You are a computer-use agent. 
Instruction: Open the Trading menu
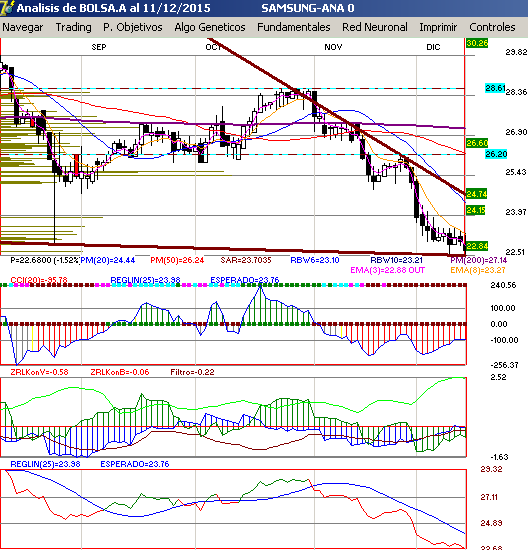coord(73,27)
